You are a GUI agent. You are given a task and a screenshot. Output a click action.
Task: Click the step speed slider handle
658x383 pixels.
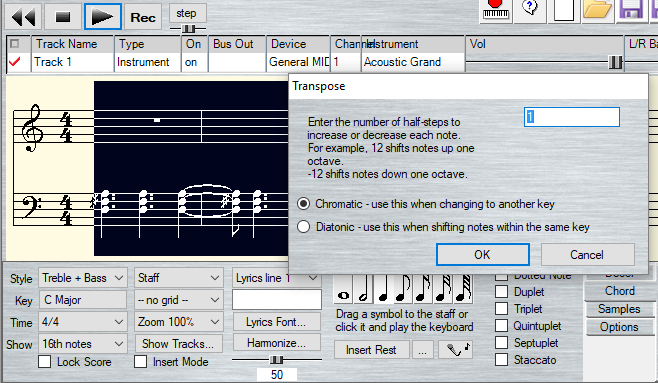pos(188,29)
